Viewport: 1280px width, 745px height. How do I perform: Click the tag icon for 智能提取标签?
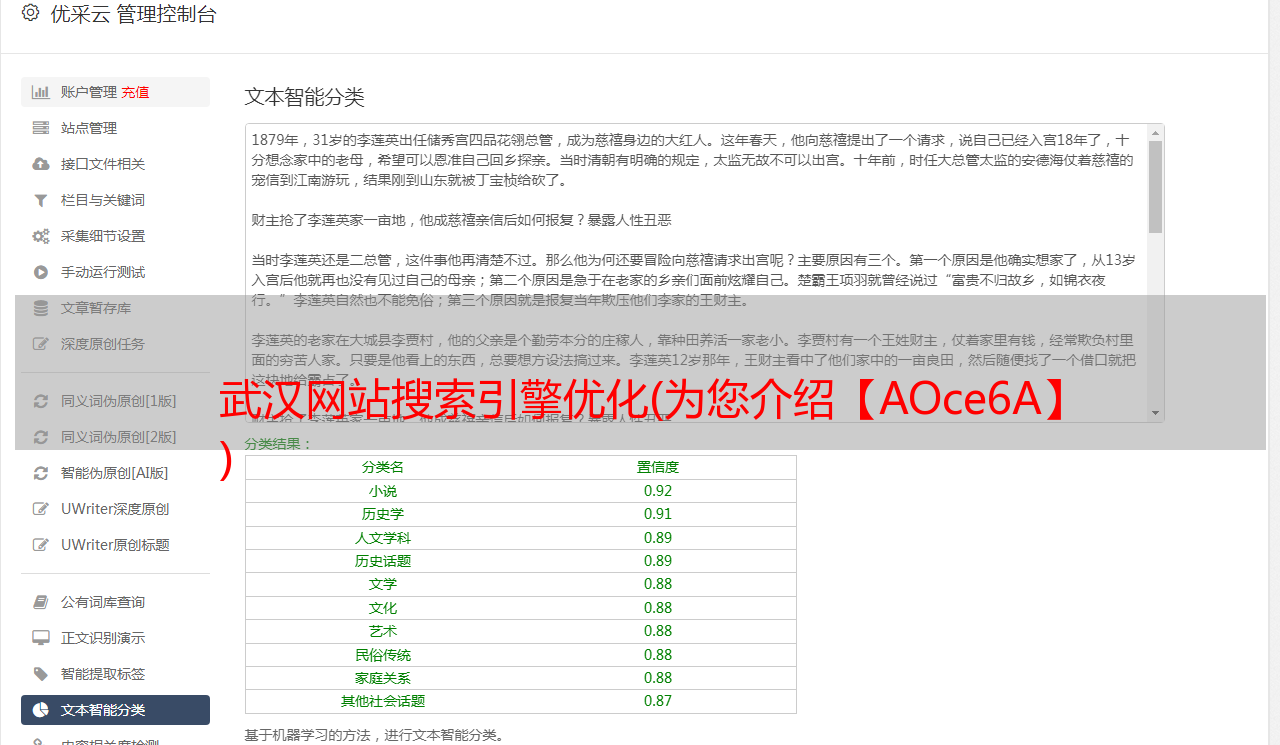pos(40,674)
